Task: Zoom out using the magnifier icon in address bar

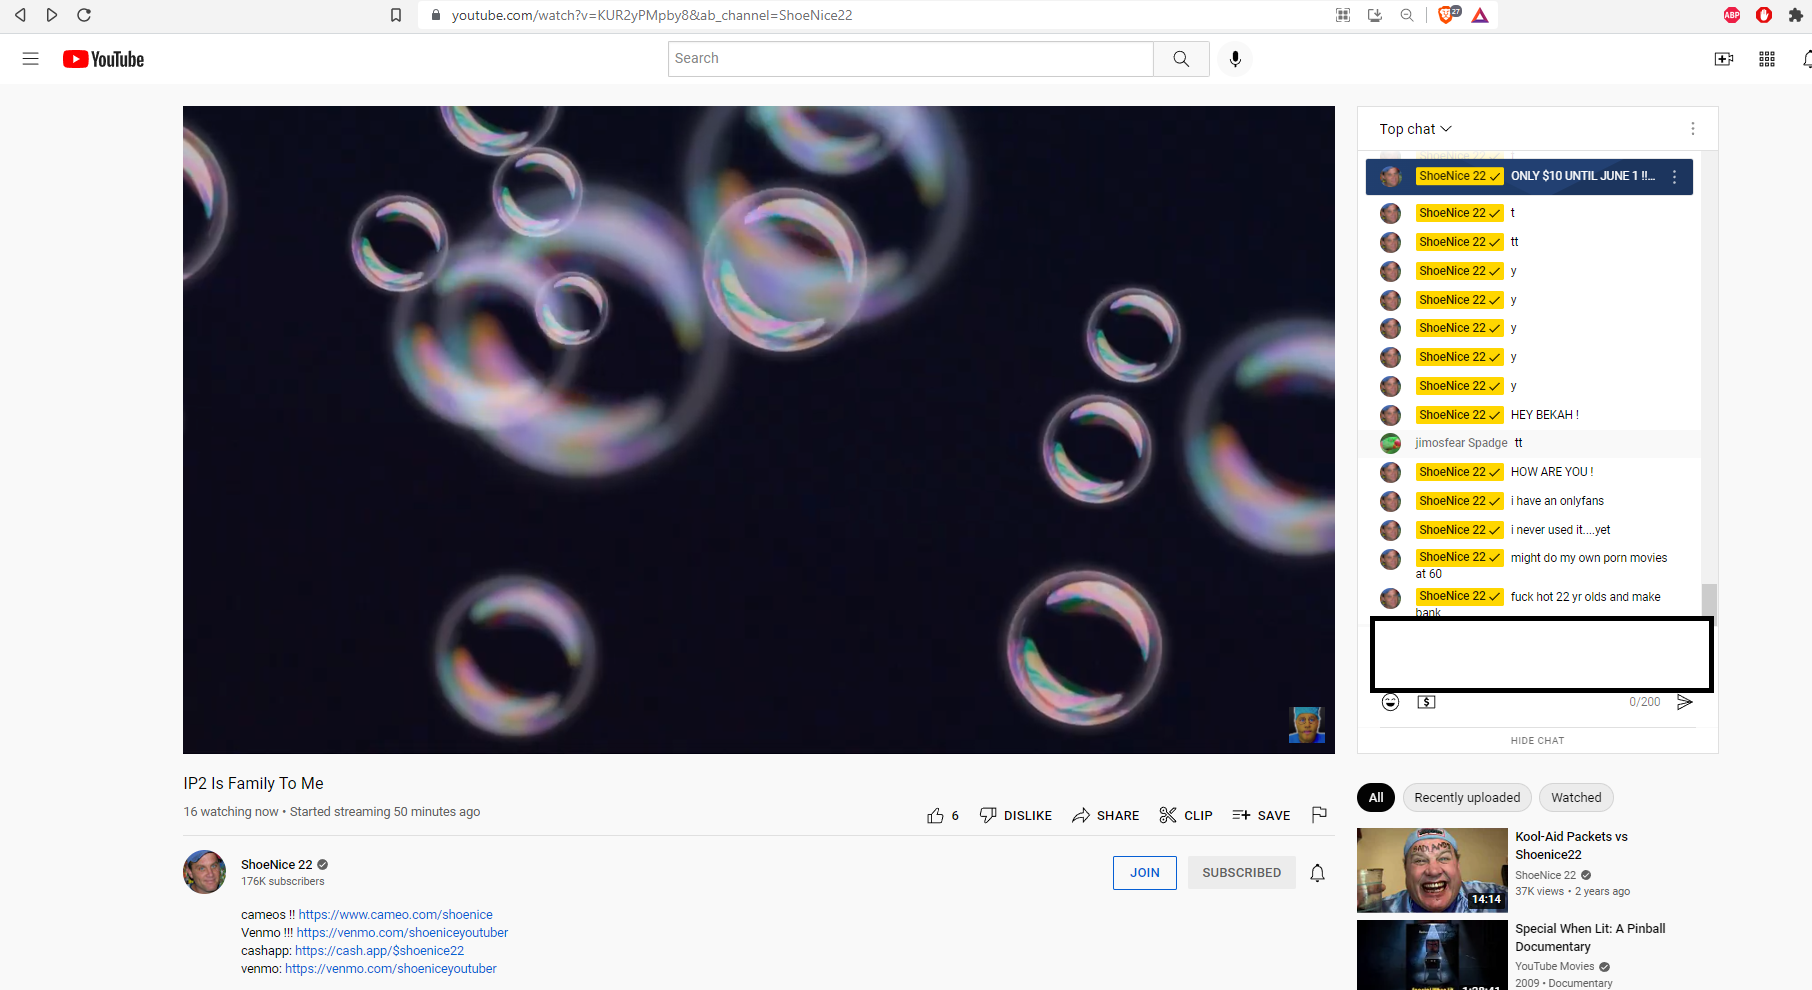Action: (x=1407, y=15)
